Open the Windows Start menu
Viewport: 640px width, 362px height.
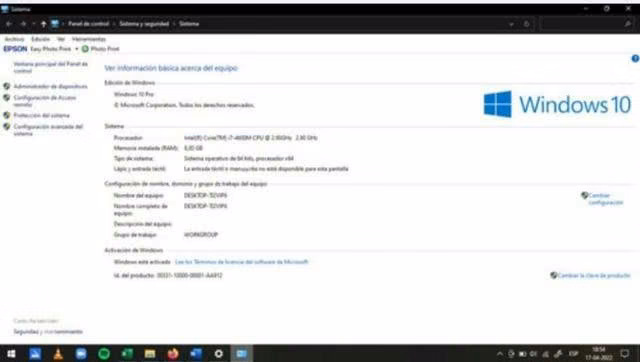click(x=11, y=354)
